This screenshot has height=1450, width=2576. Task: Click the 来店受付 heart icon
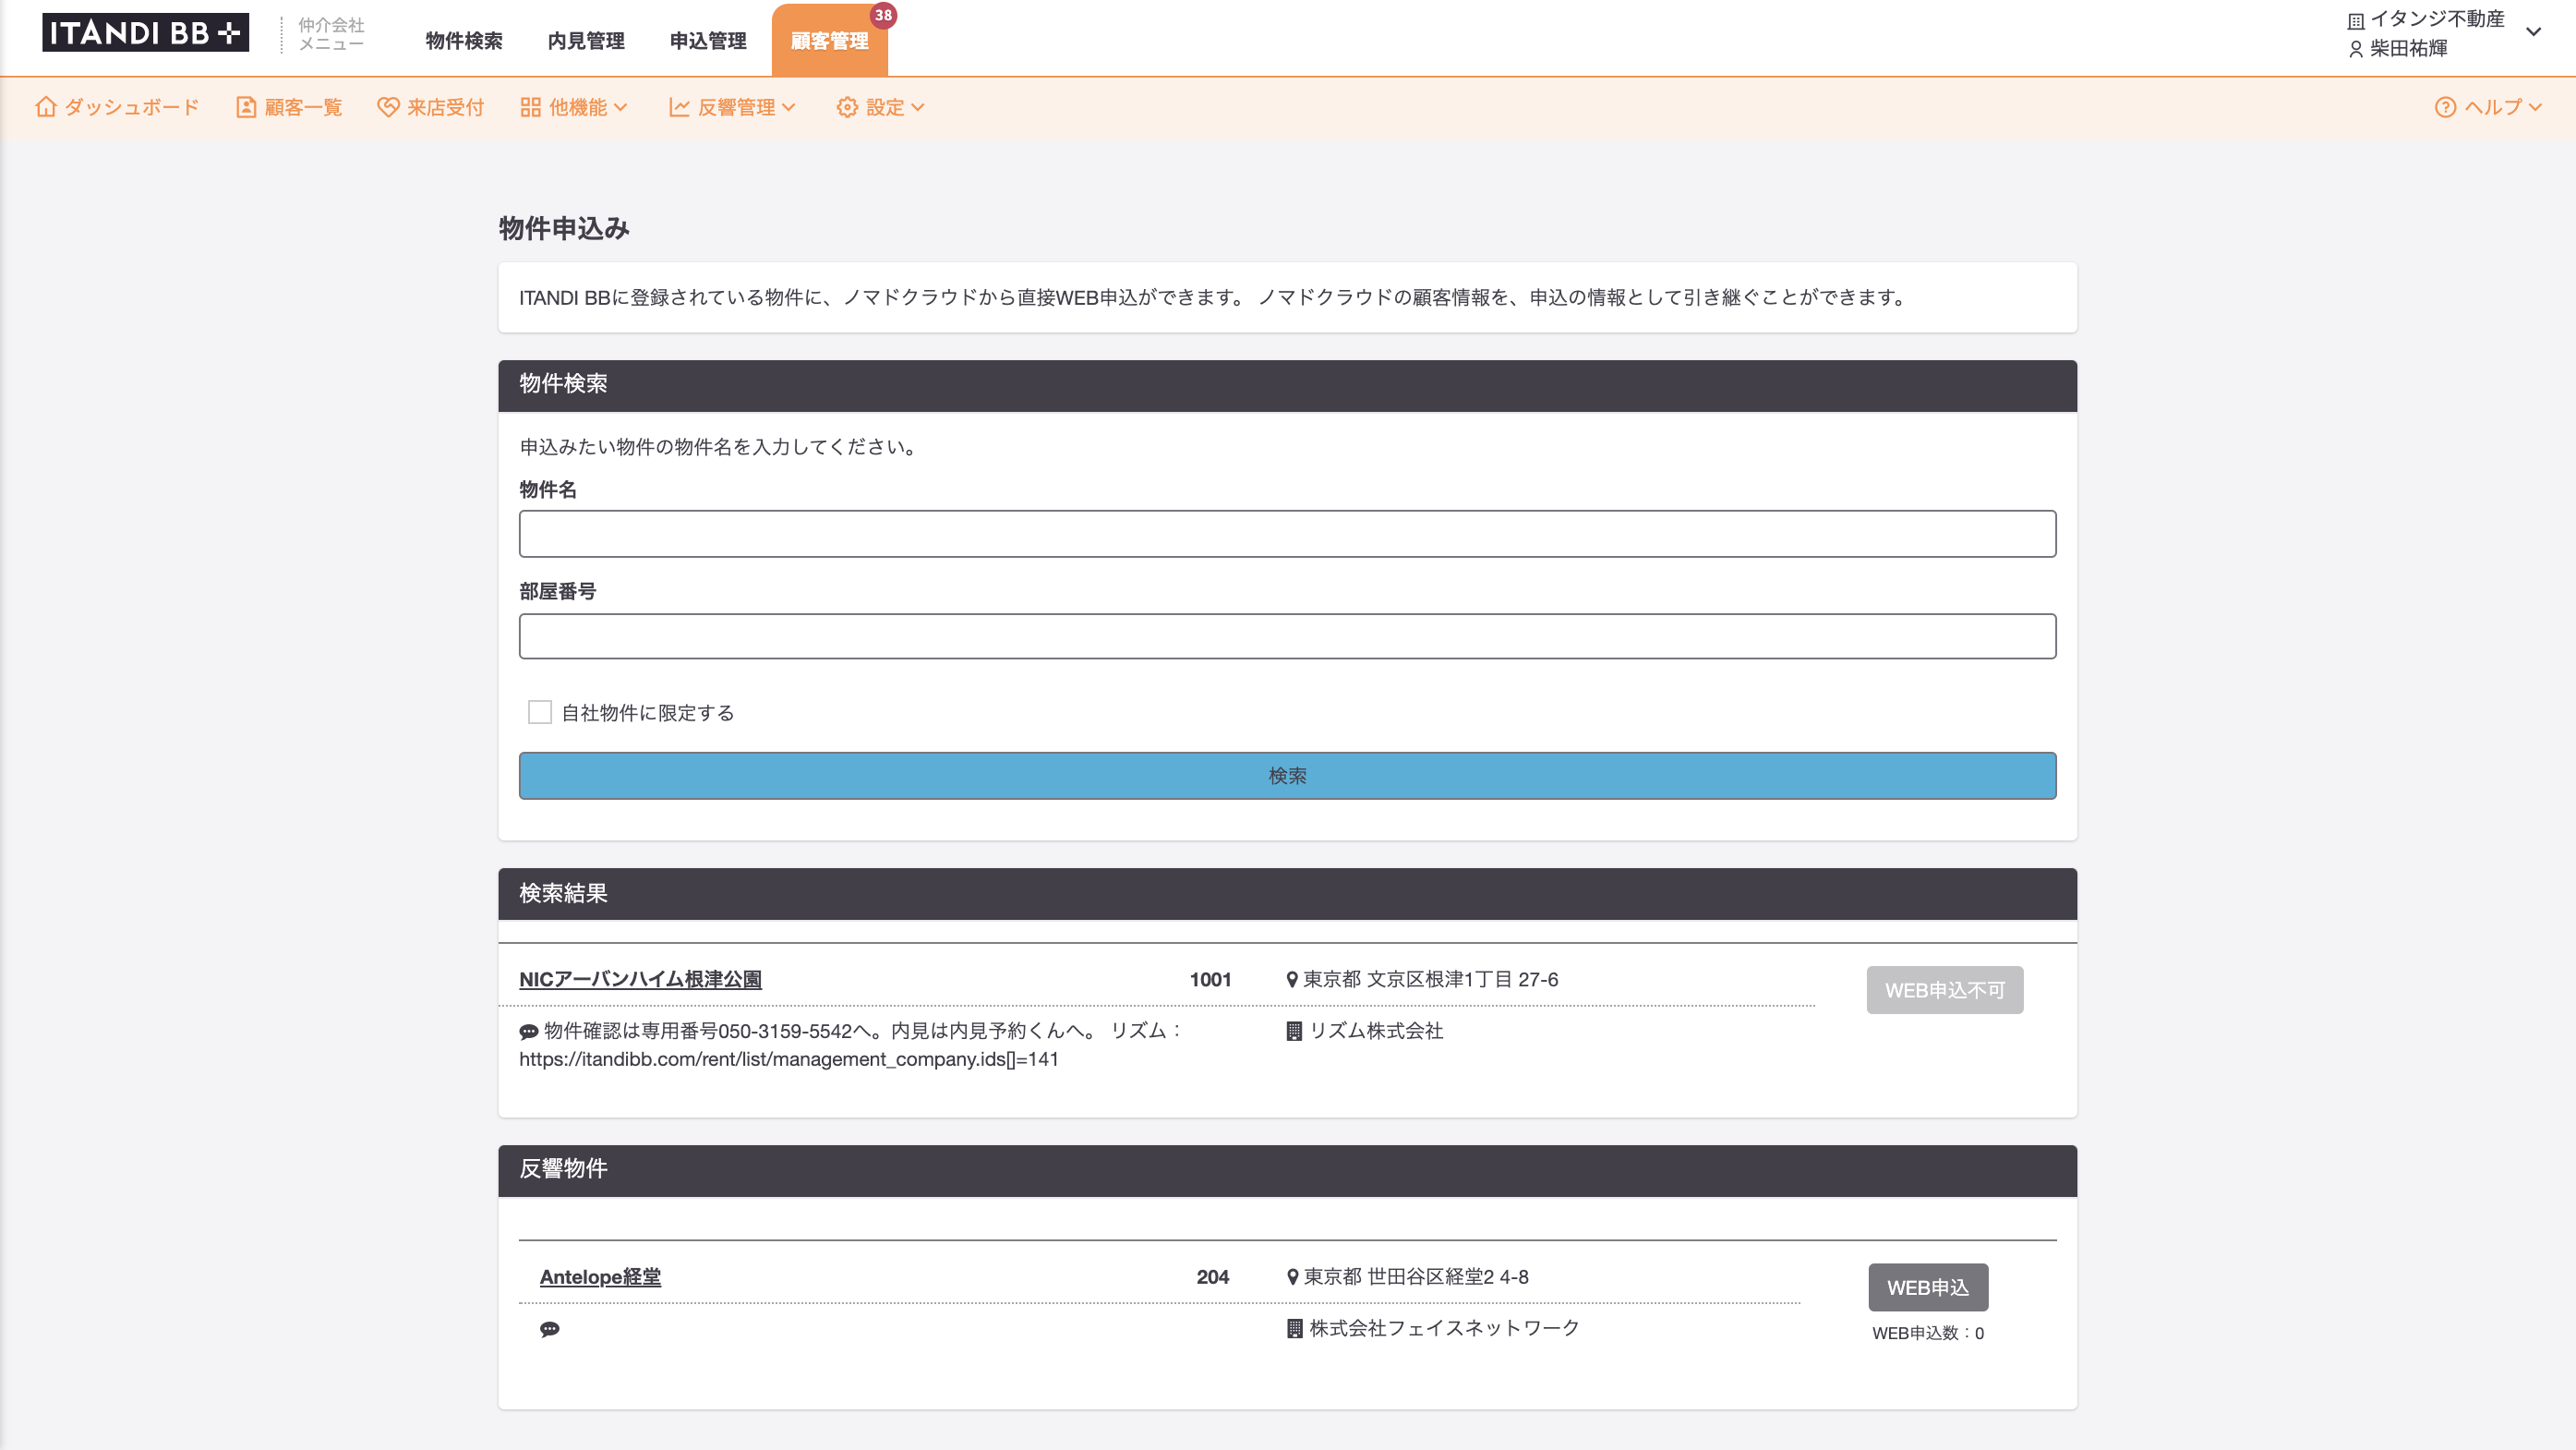click(x=388, y=107)
